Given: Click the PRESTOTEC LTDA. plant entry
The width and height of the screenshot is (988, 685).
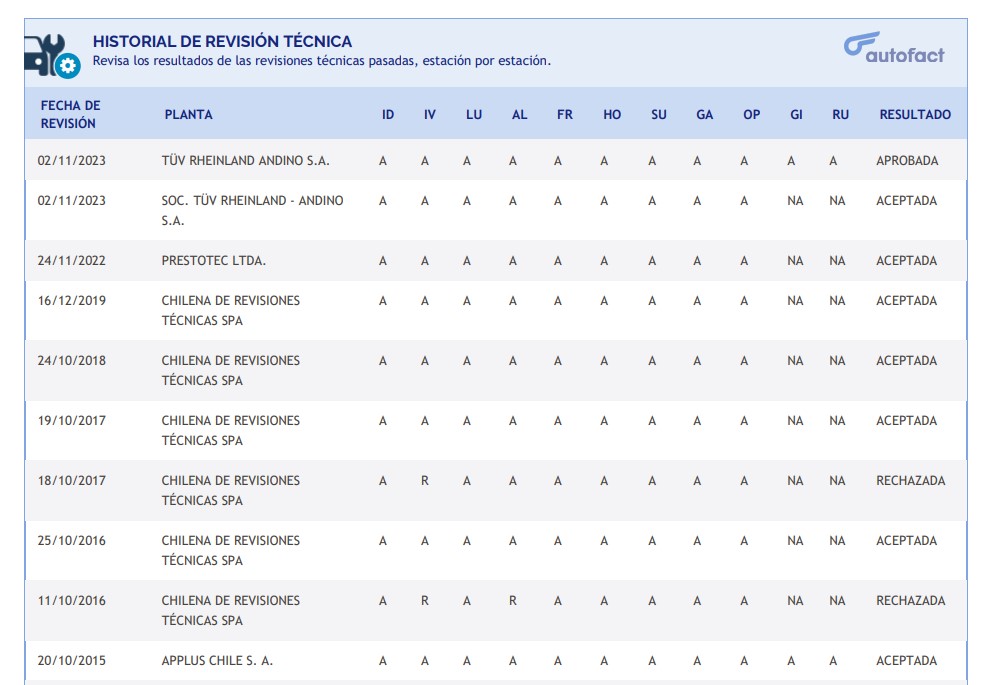Looking at the screenshot, I should [214, 261].
